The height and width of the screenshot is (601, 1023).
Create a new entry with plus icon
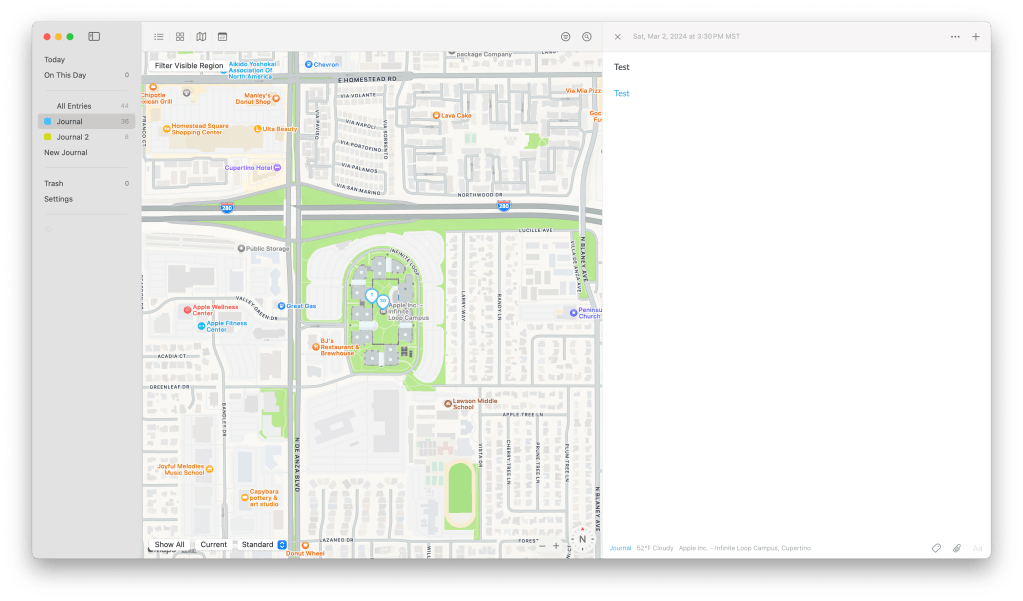(976, 37)
